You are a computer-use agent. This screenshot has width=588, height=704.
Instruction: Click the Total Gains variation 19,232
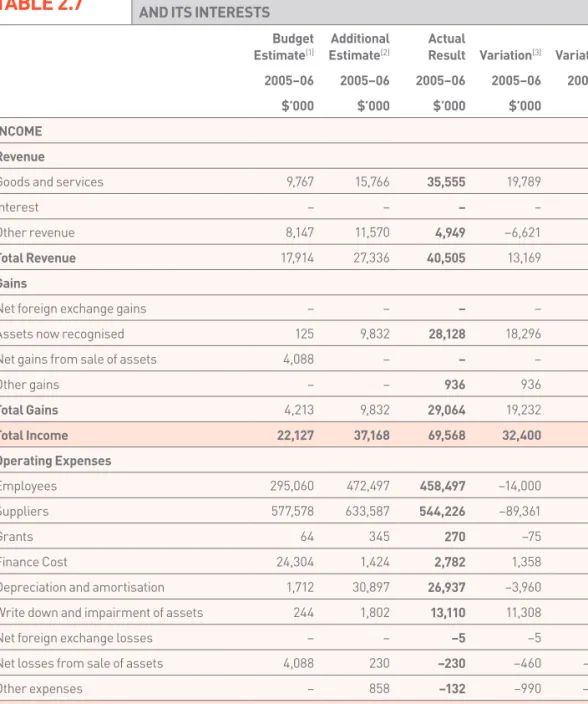click(524, 410)
